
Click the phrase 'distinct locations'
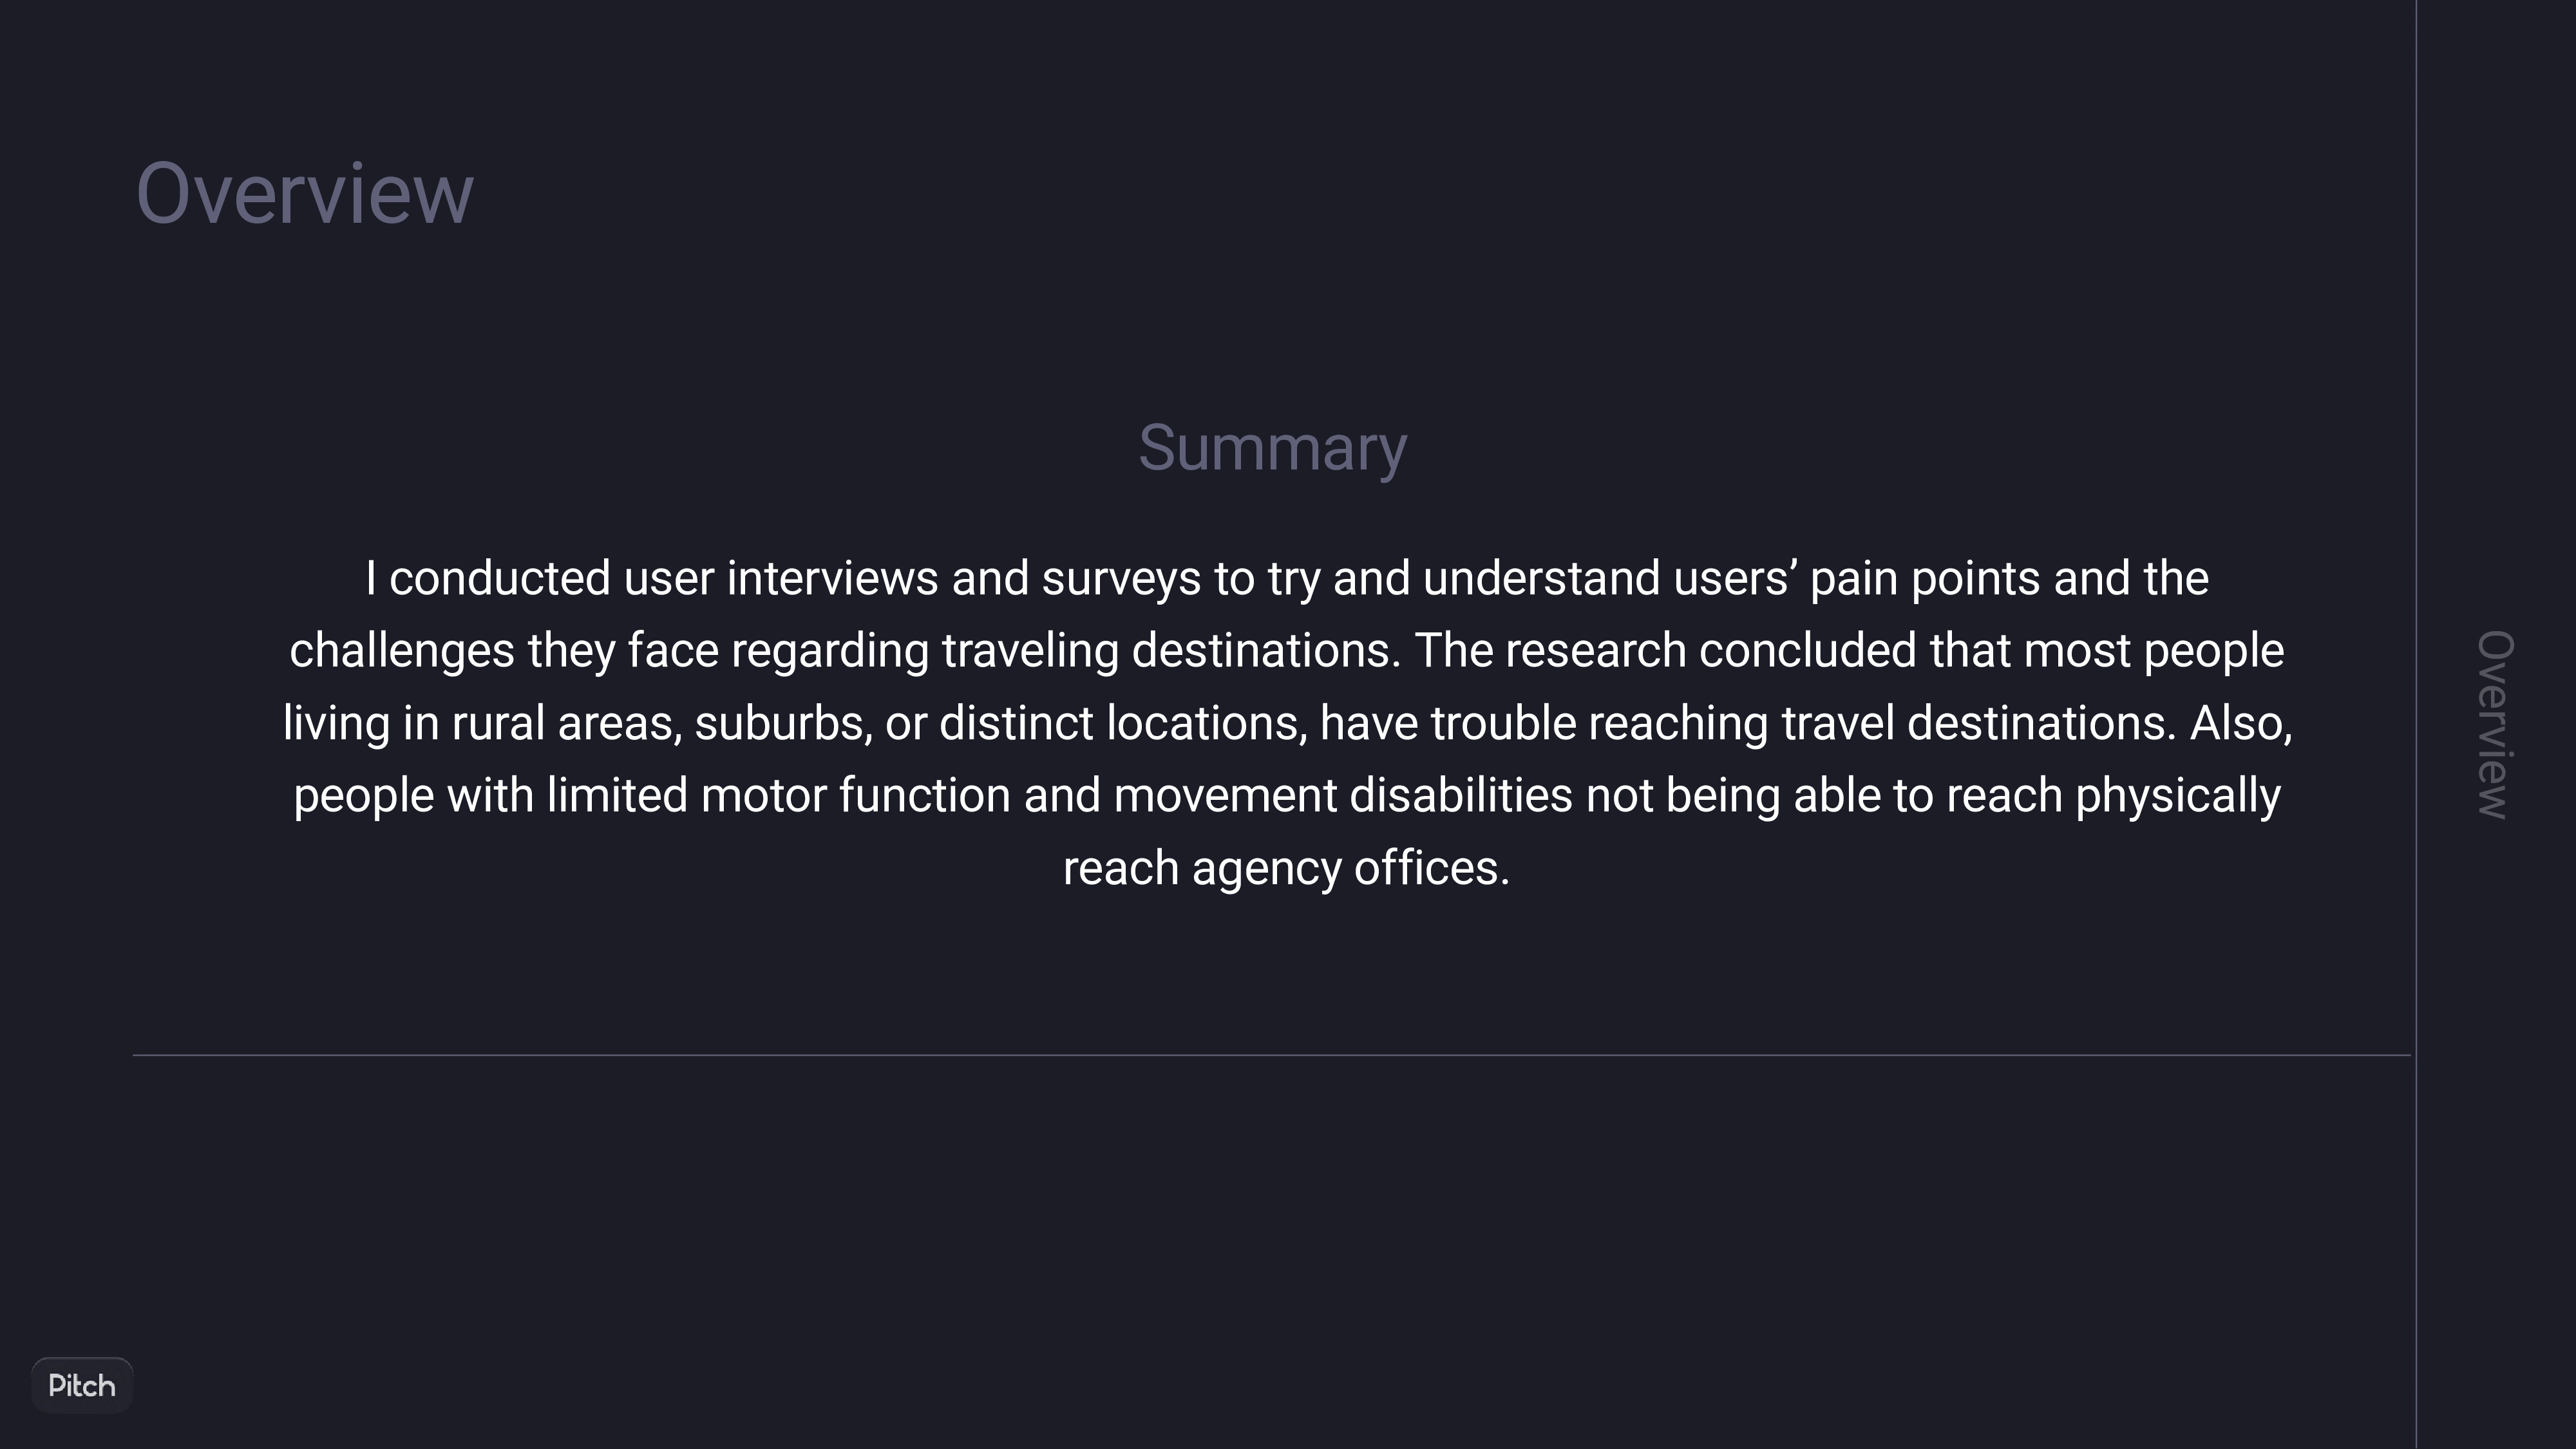point(1123,724)
